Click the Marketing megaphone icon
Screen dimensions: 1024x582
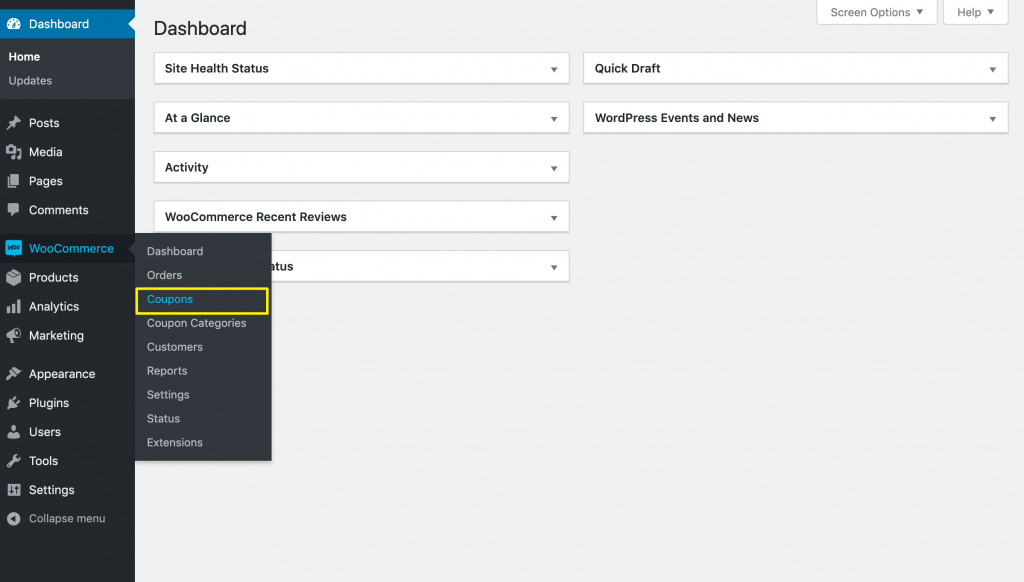coord(14,335)
